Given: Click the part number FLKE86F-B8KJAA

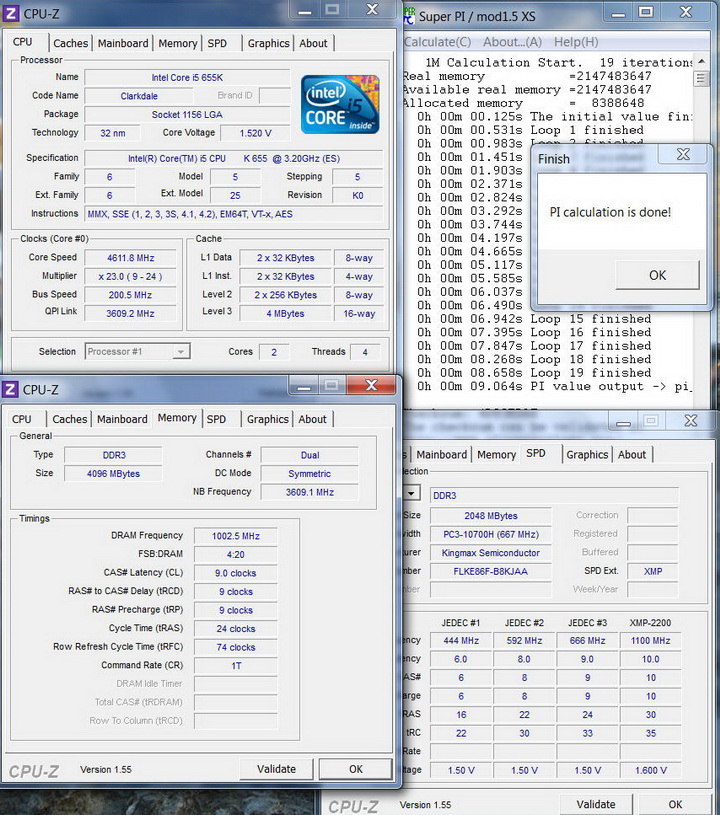Looking at the screenshot, I should click(491, 571).
